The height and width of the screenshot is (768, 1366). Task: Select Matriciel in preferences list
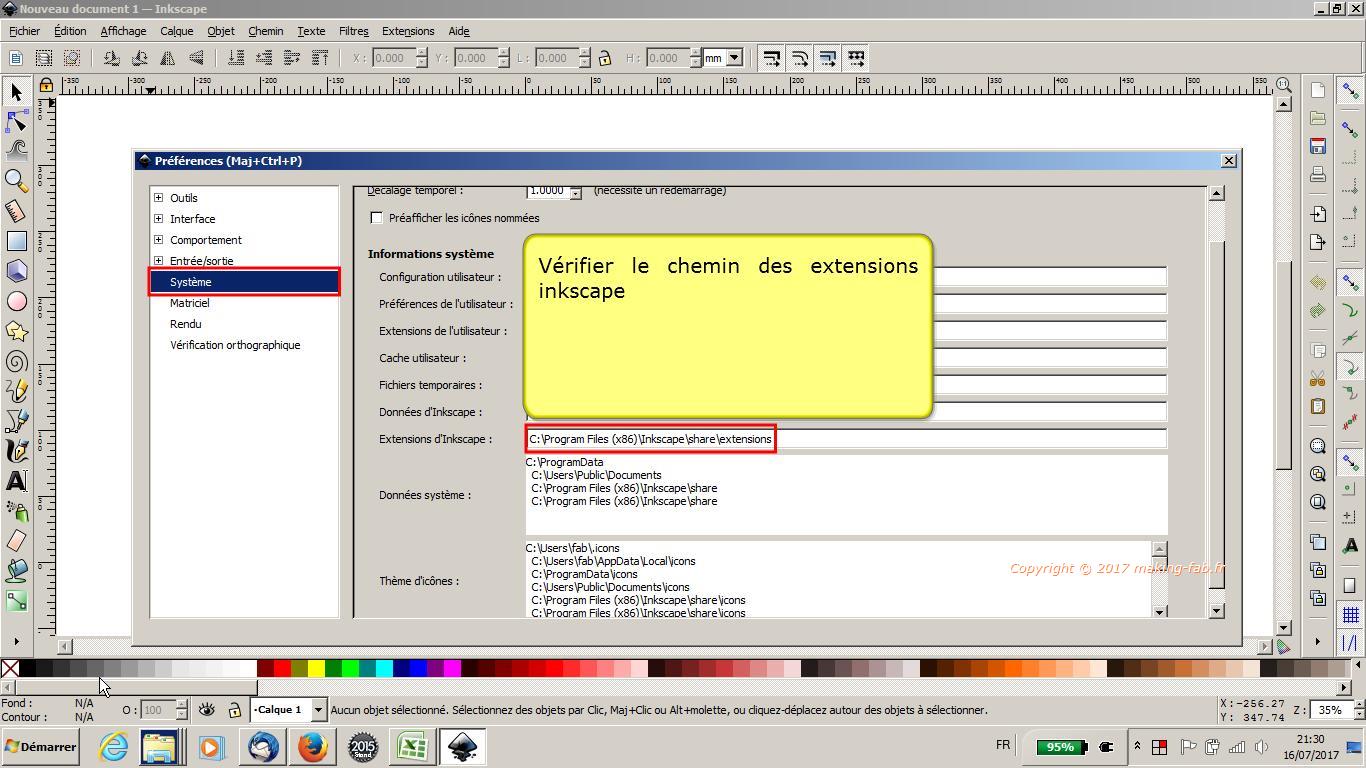[x=190, y=303]
